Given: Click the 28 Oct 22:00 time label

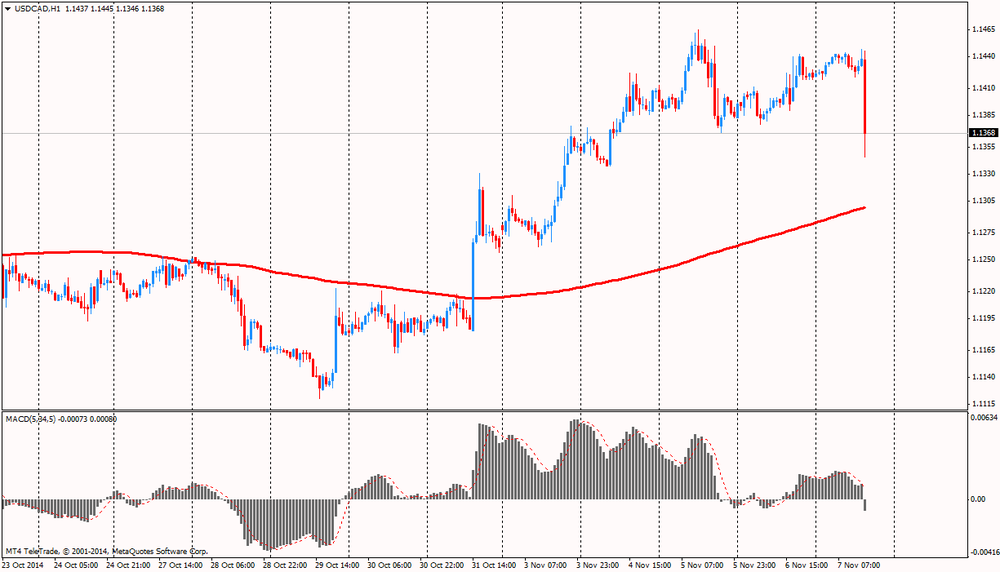Looking at the screenshot, I should click(x=285, y=565).
